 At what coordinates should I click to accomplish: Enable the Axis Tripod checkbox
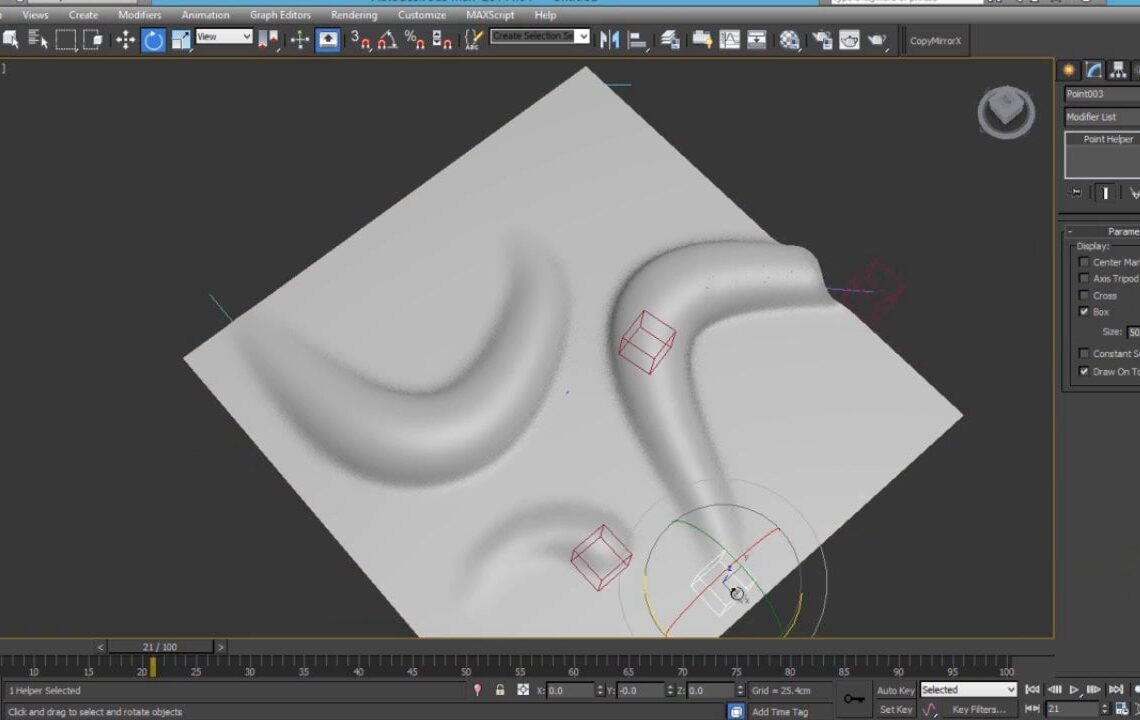pyautogui.click(x=1084, y=277)
